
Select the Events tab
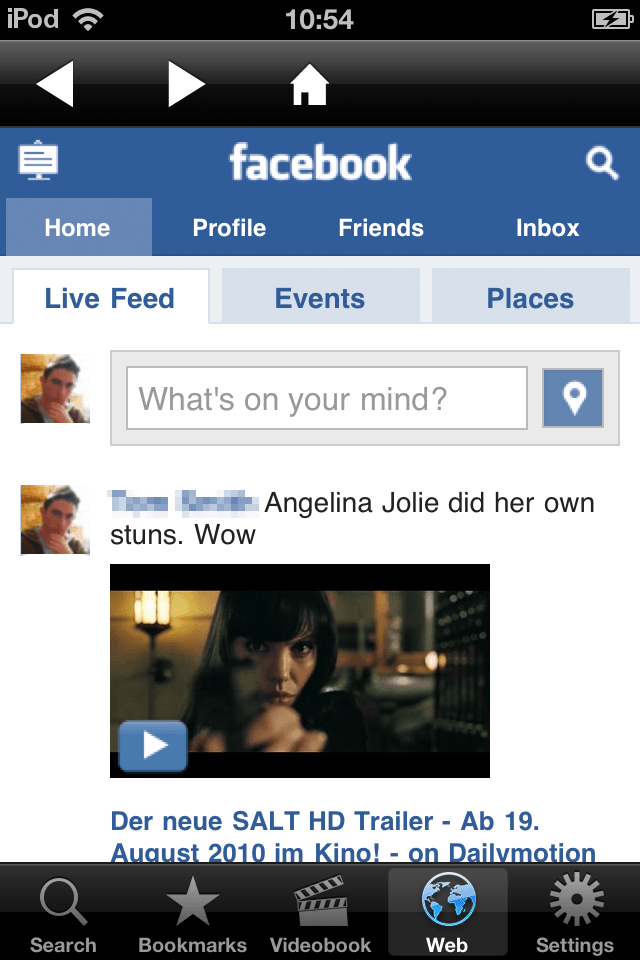[320, 296]
